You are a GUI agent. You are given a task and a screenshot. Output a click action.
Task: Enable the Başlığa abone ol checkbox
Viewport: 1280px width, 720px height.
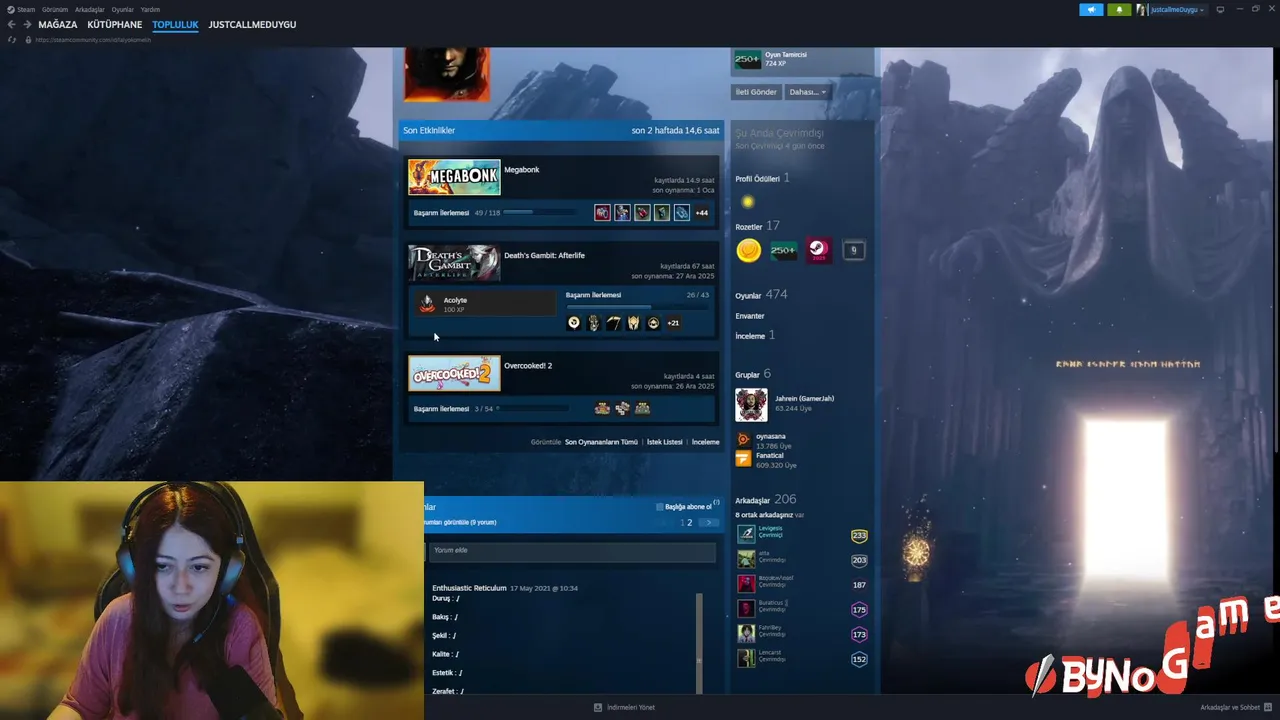point(660,507)
